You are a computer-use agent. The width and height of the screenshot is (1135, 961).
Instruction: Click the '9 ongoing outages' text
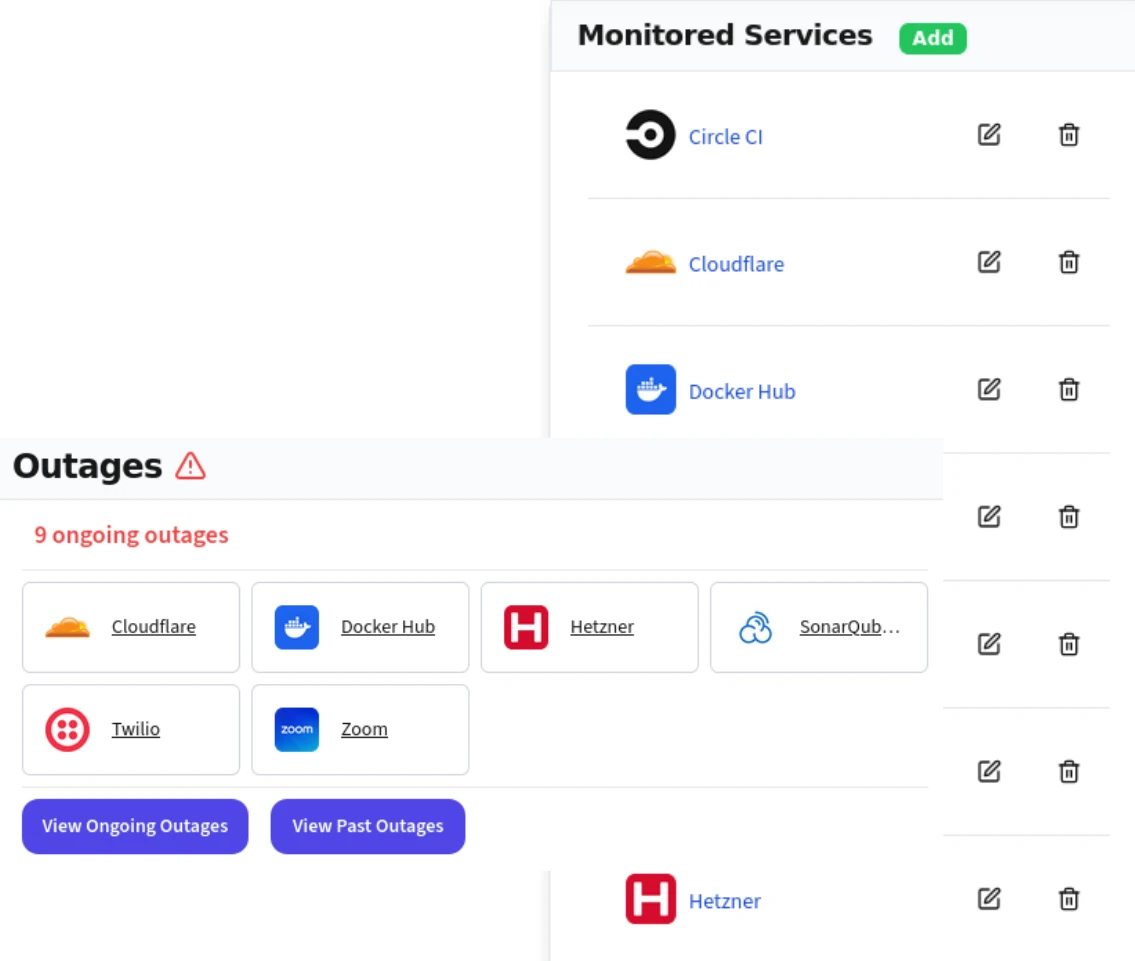coord(131,535)
